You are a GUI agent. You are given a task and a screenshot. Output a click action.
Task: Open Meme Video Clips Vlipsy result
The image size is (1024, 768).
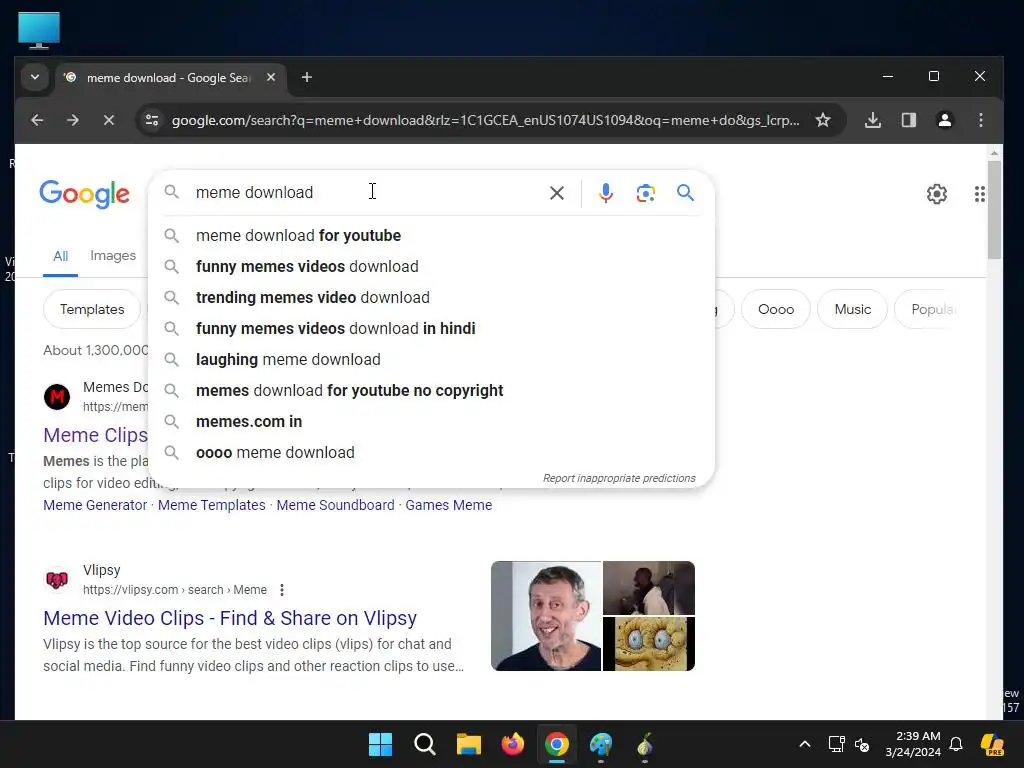[230, 618]
